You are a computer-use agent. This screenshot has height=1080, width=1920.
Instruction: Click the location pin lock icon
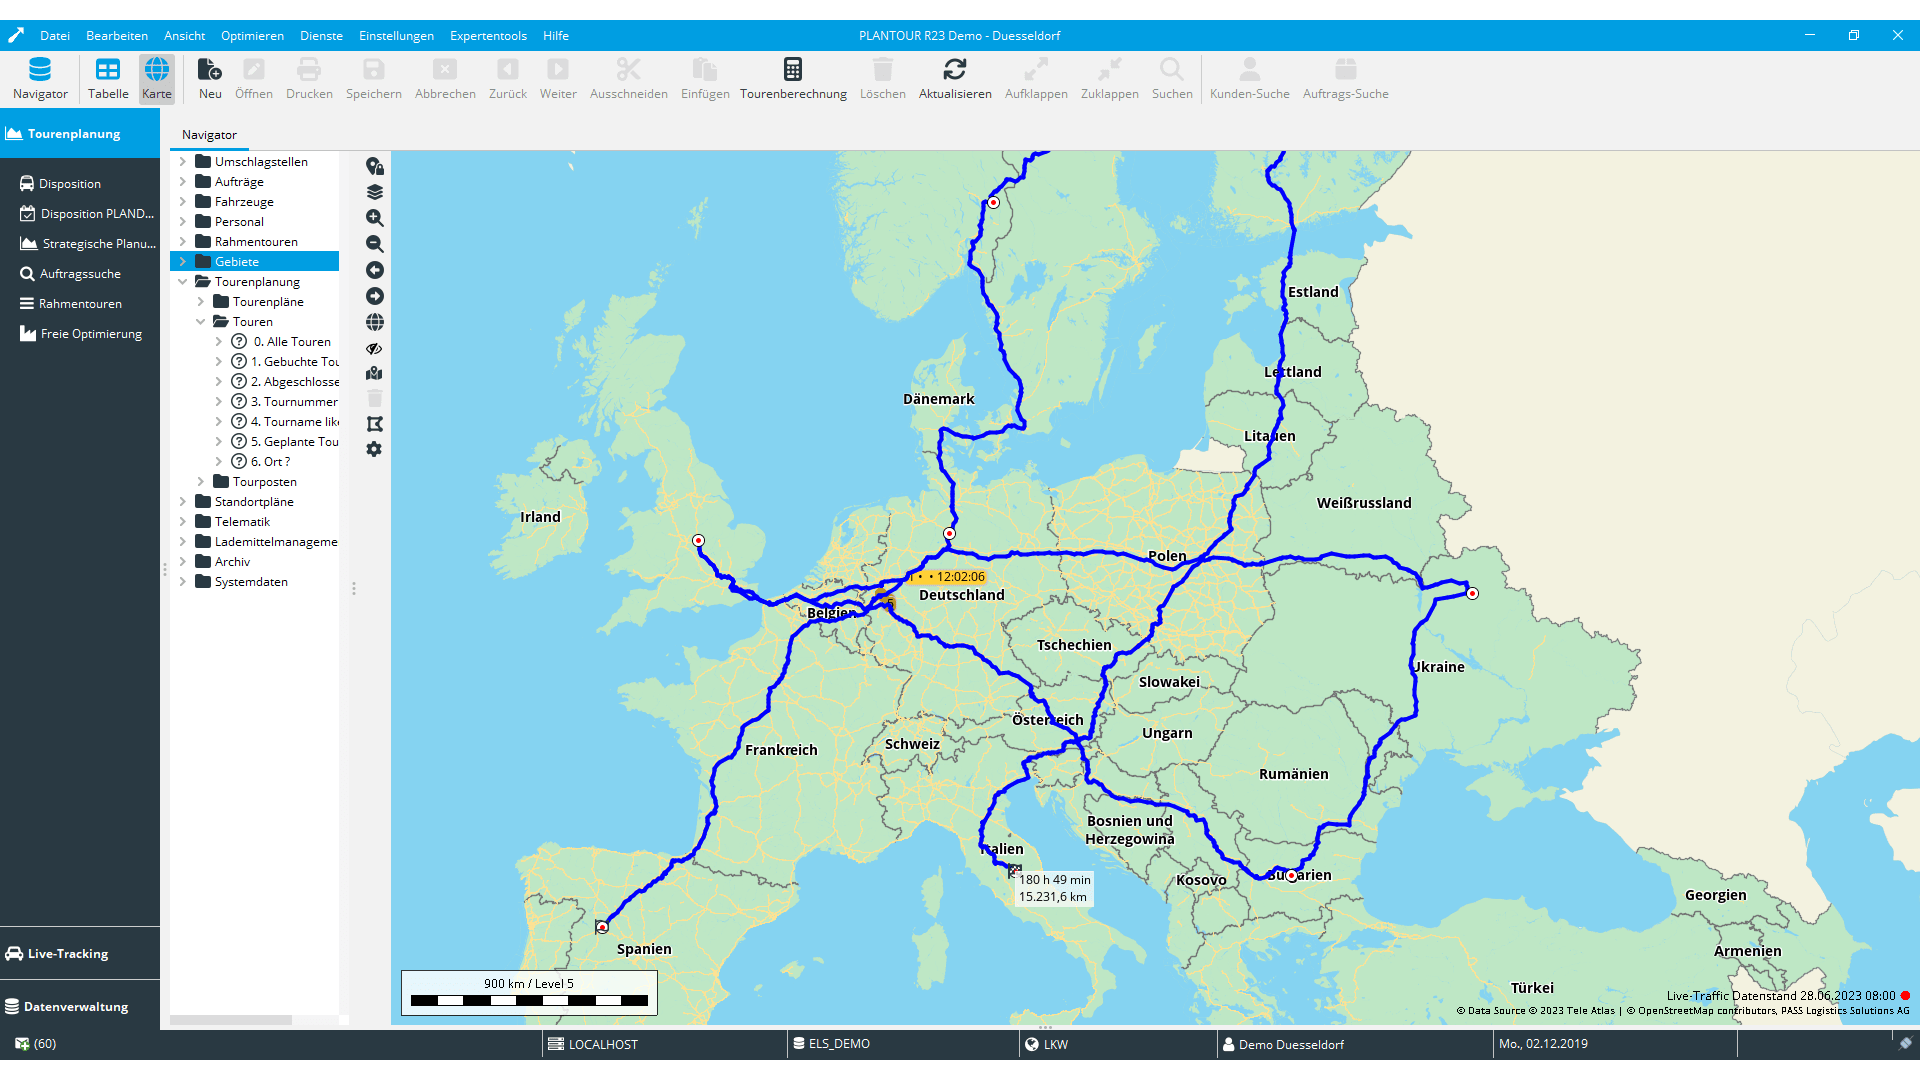click(375, 166)
